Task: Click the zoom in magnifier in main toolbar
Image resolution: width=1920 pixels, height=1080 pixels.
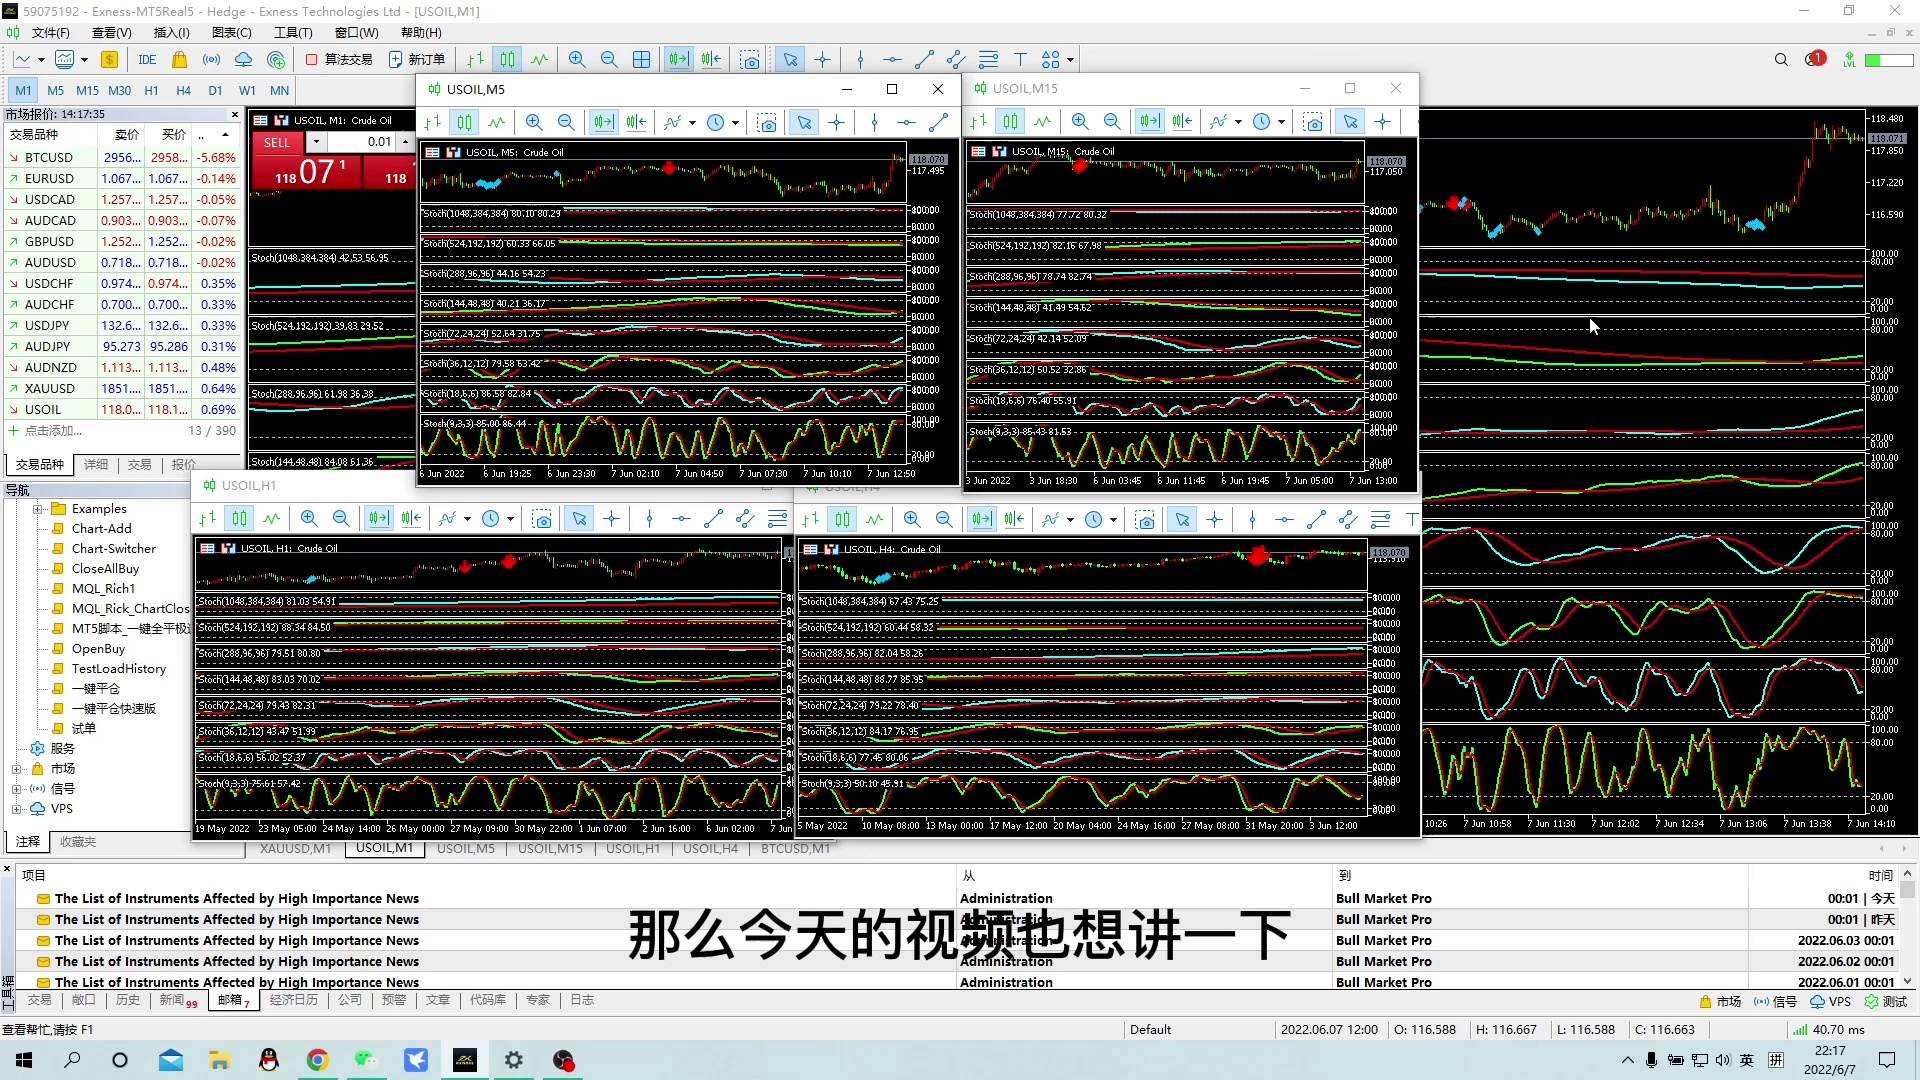Action: tap(577, 60)
